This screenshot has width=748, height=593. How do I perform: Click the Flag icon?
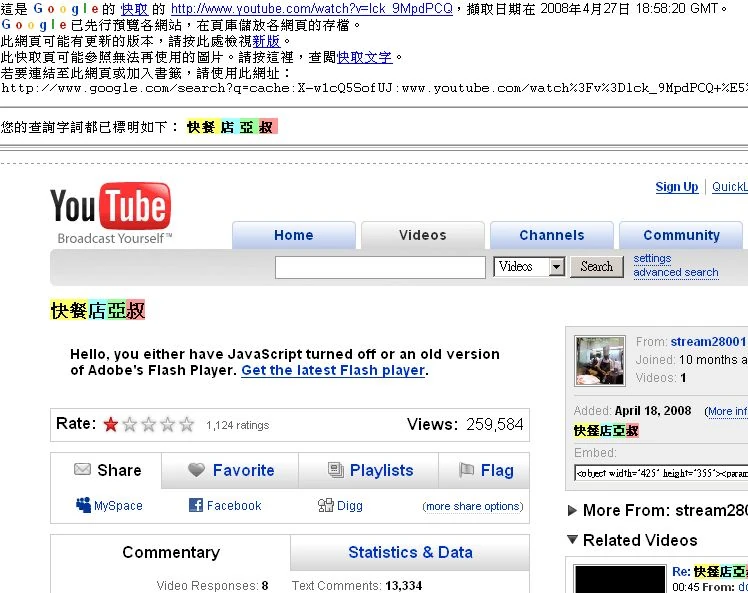click(466, 470)
